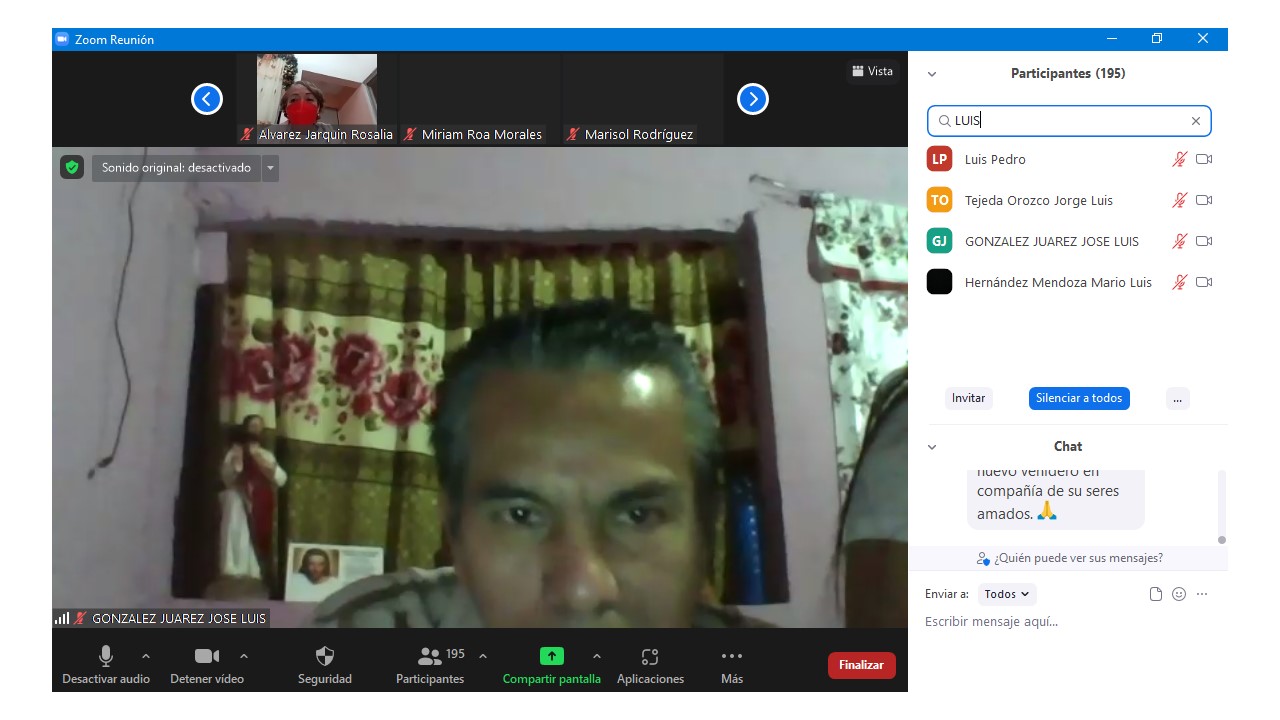This screenshot has height=720, width=1280.
Task: Click the Participantes (195) panel title
Action: 1068,74
